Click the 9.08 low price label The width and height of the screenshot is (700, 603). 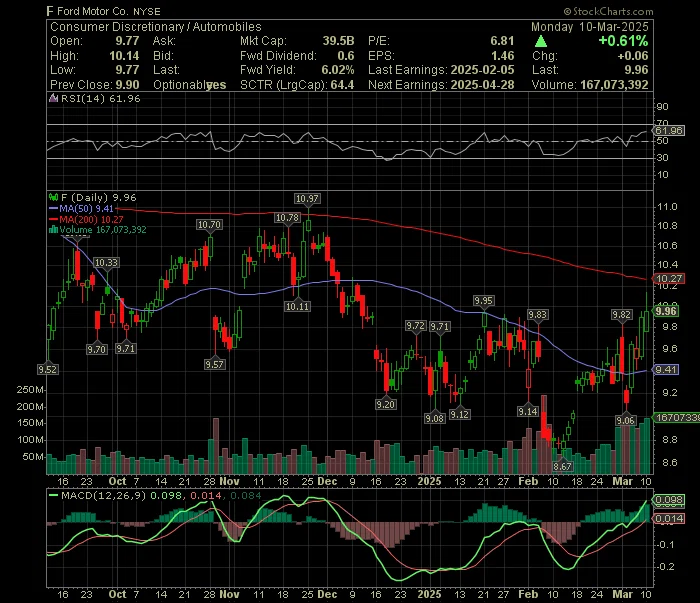tap(435, 419)
